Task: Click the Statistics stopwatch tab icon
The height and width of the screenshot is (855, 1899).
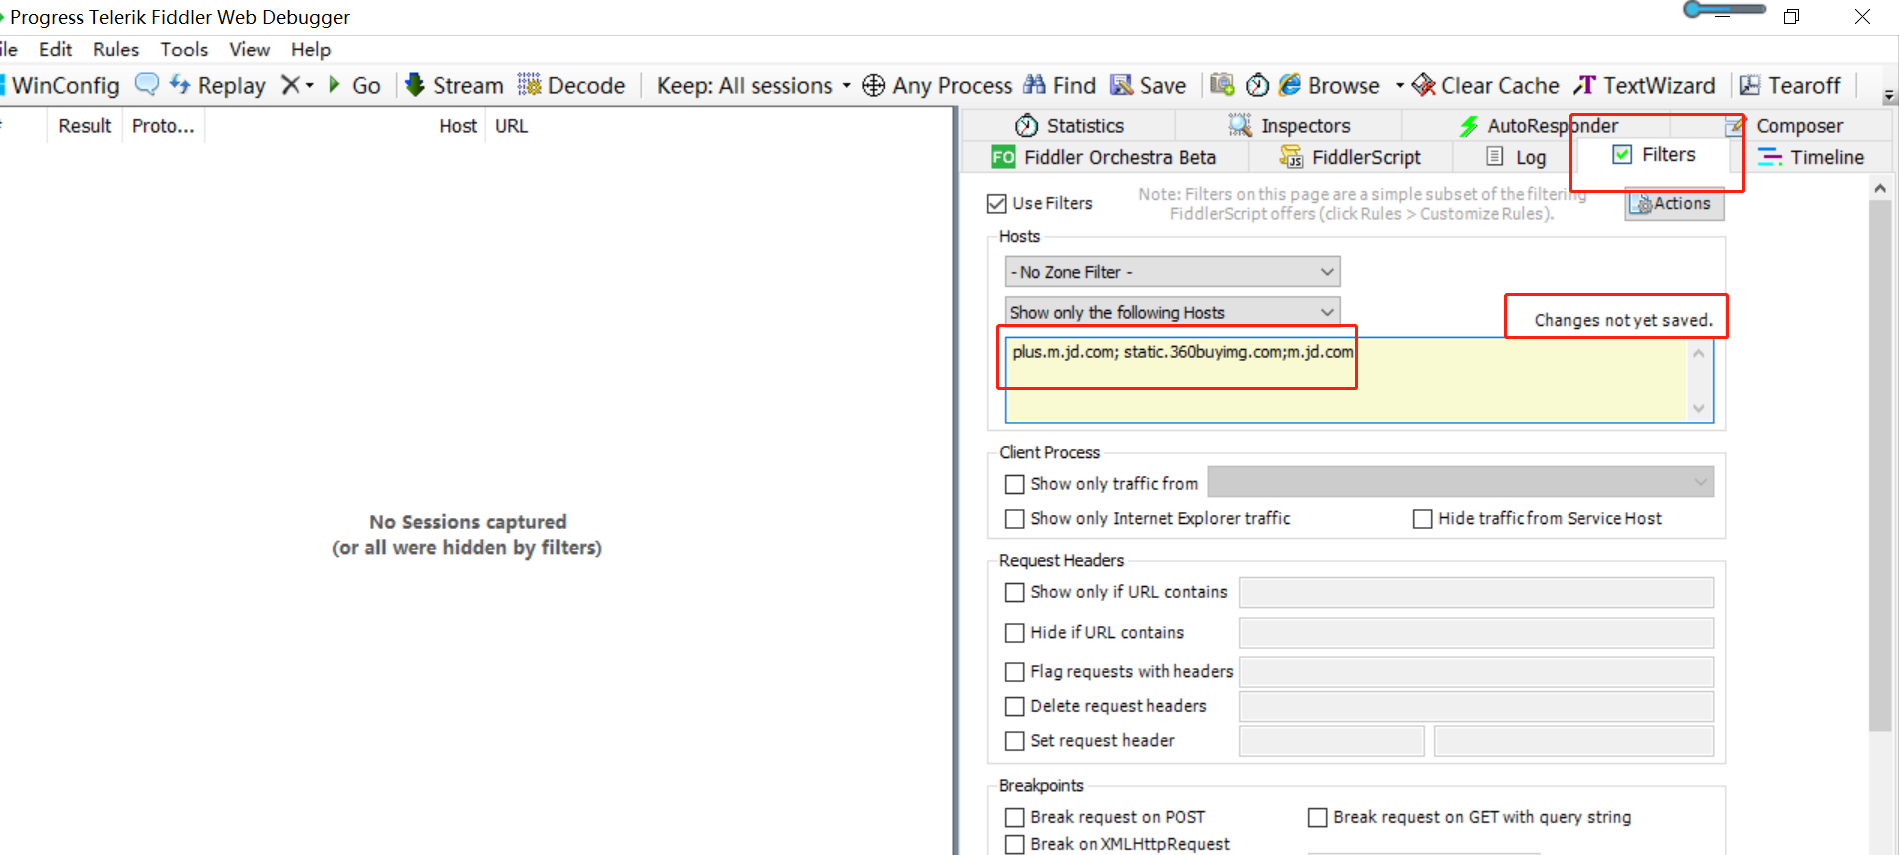Action: click(x=1026, y=125)
